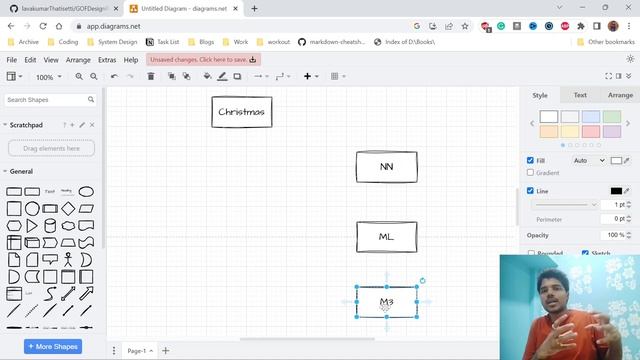Toggle the Line checkbox
This screenshot has height=360, width=640.
pyautogui.click(x=530, y=191)
